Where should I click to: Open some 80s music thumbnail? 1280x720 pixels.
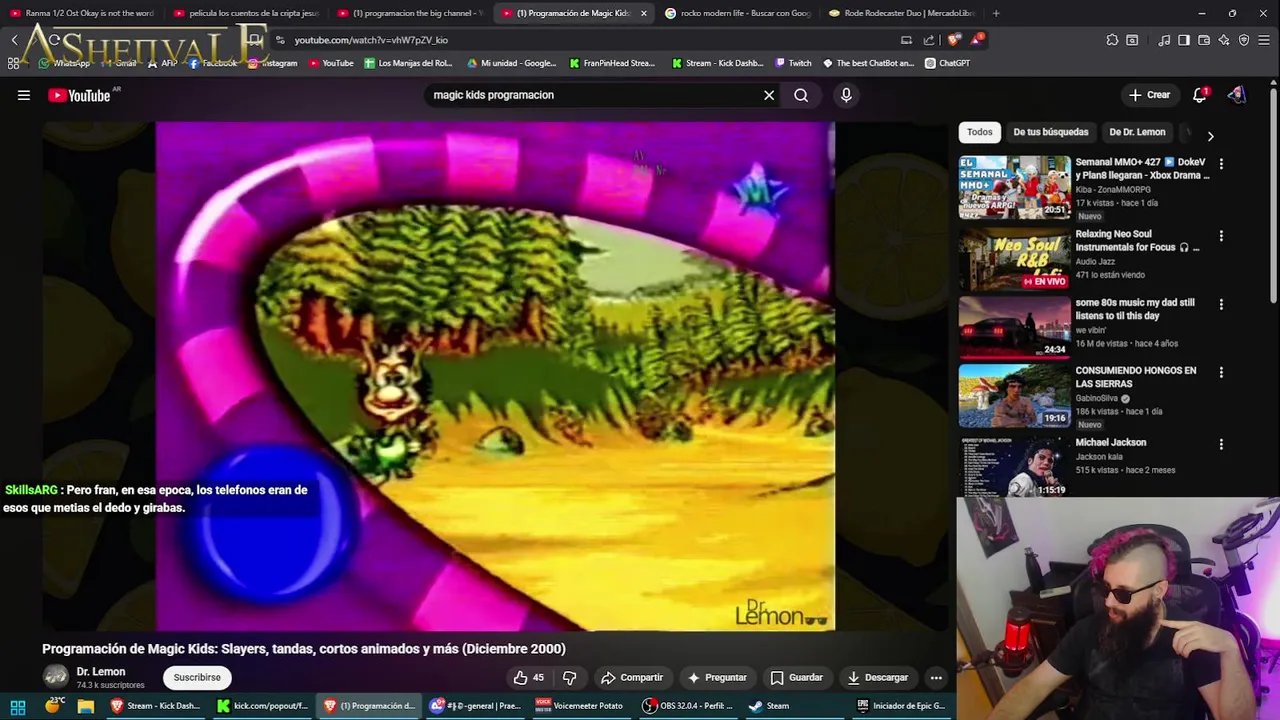[1014, 327]
